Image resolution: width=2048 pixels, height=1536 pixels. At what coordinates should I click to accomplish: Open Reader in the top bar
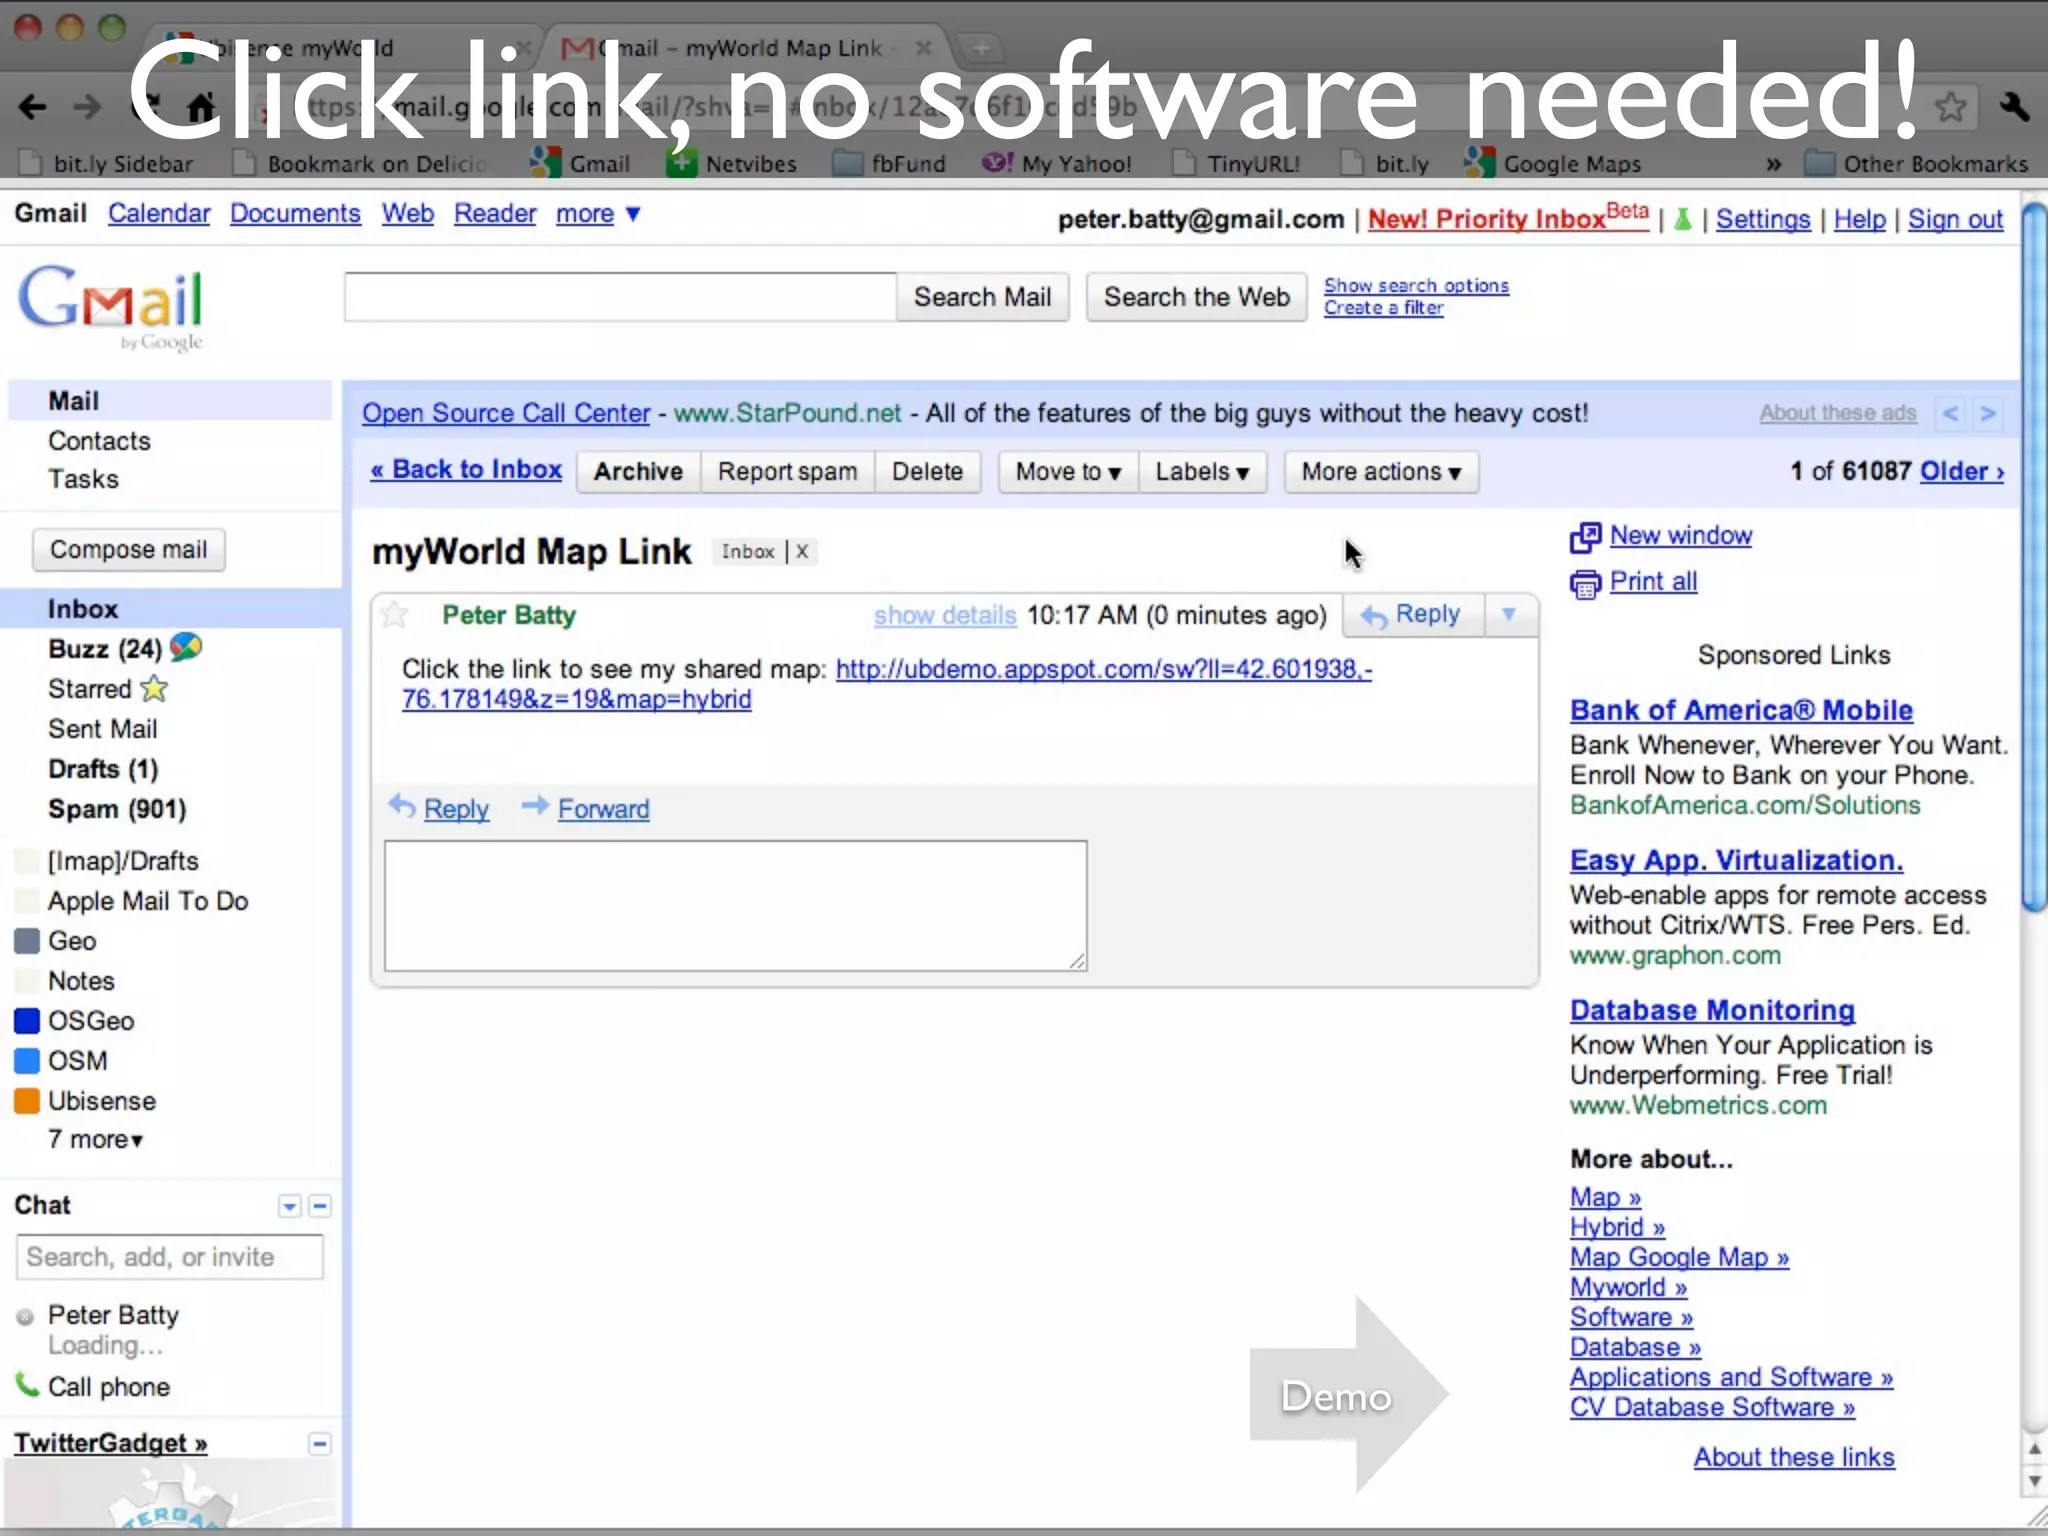coord(495,214)
